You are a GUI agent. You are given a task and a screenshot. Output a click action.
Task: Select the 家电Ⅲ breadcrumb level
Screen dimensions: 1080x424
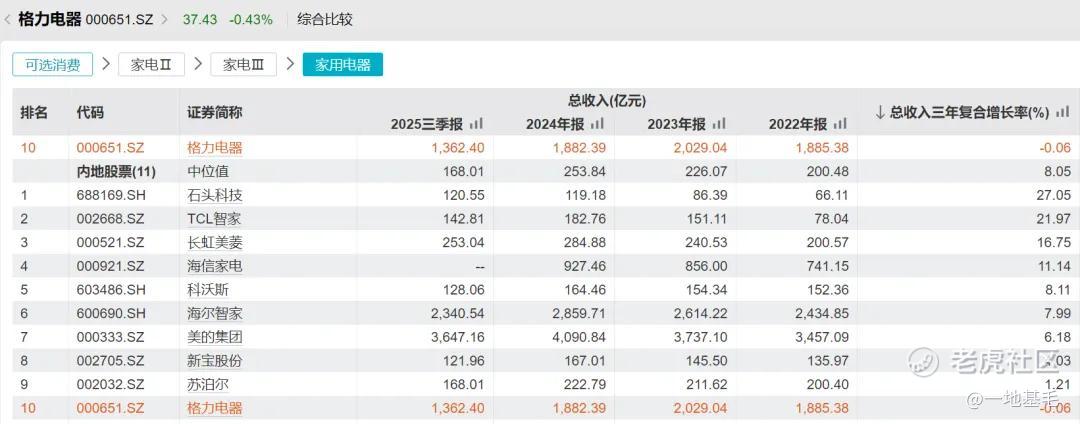243,65
